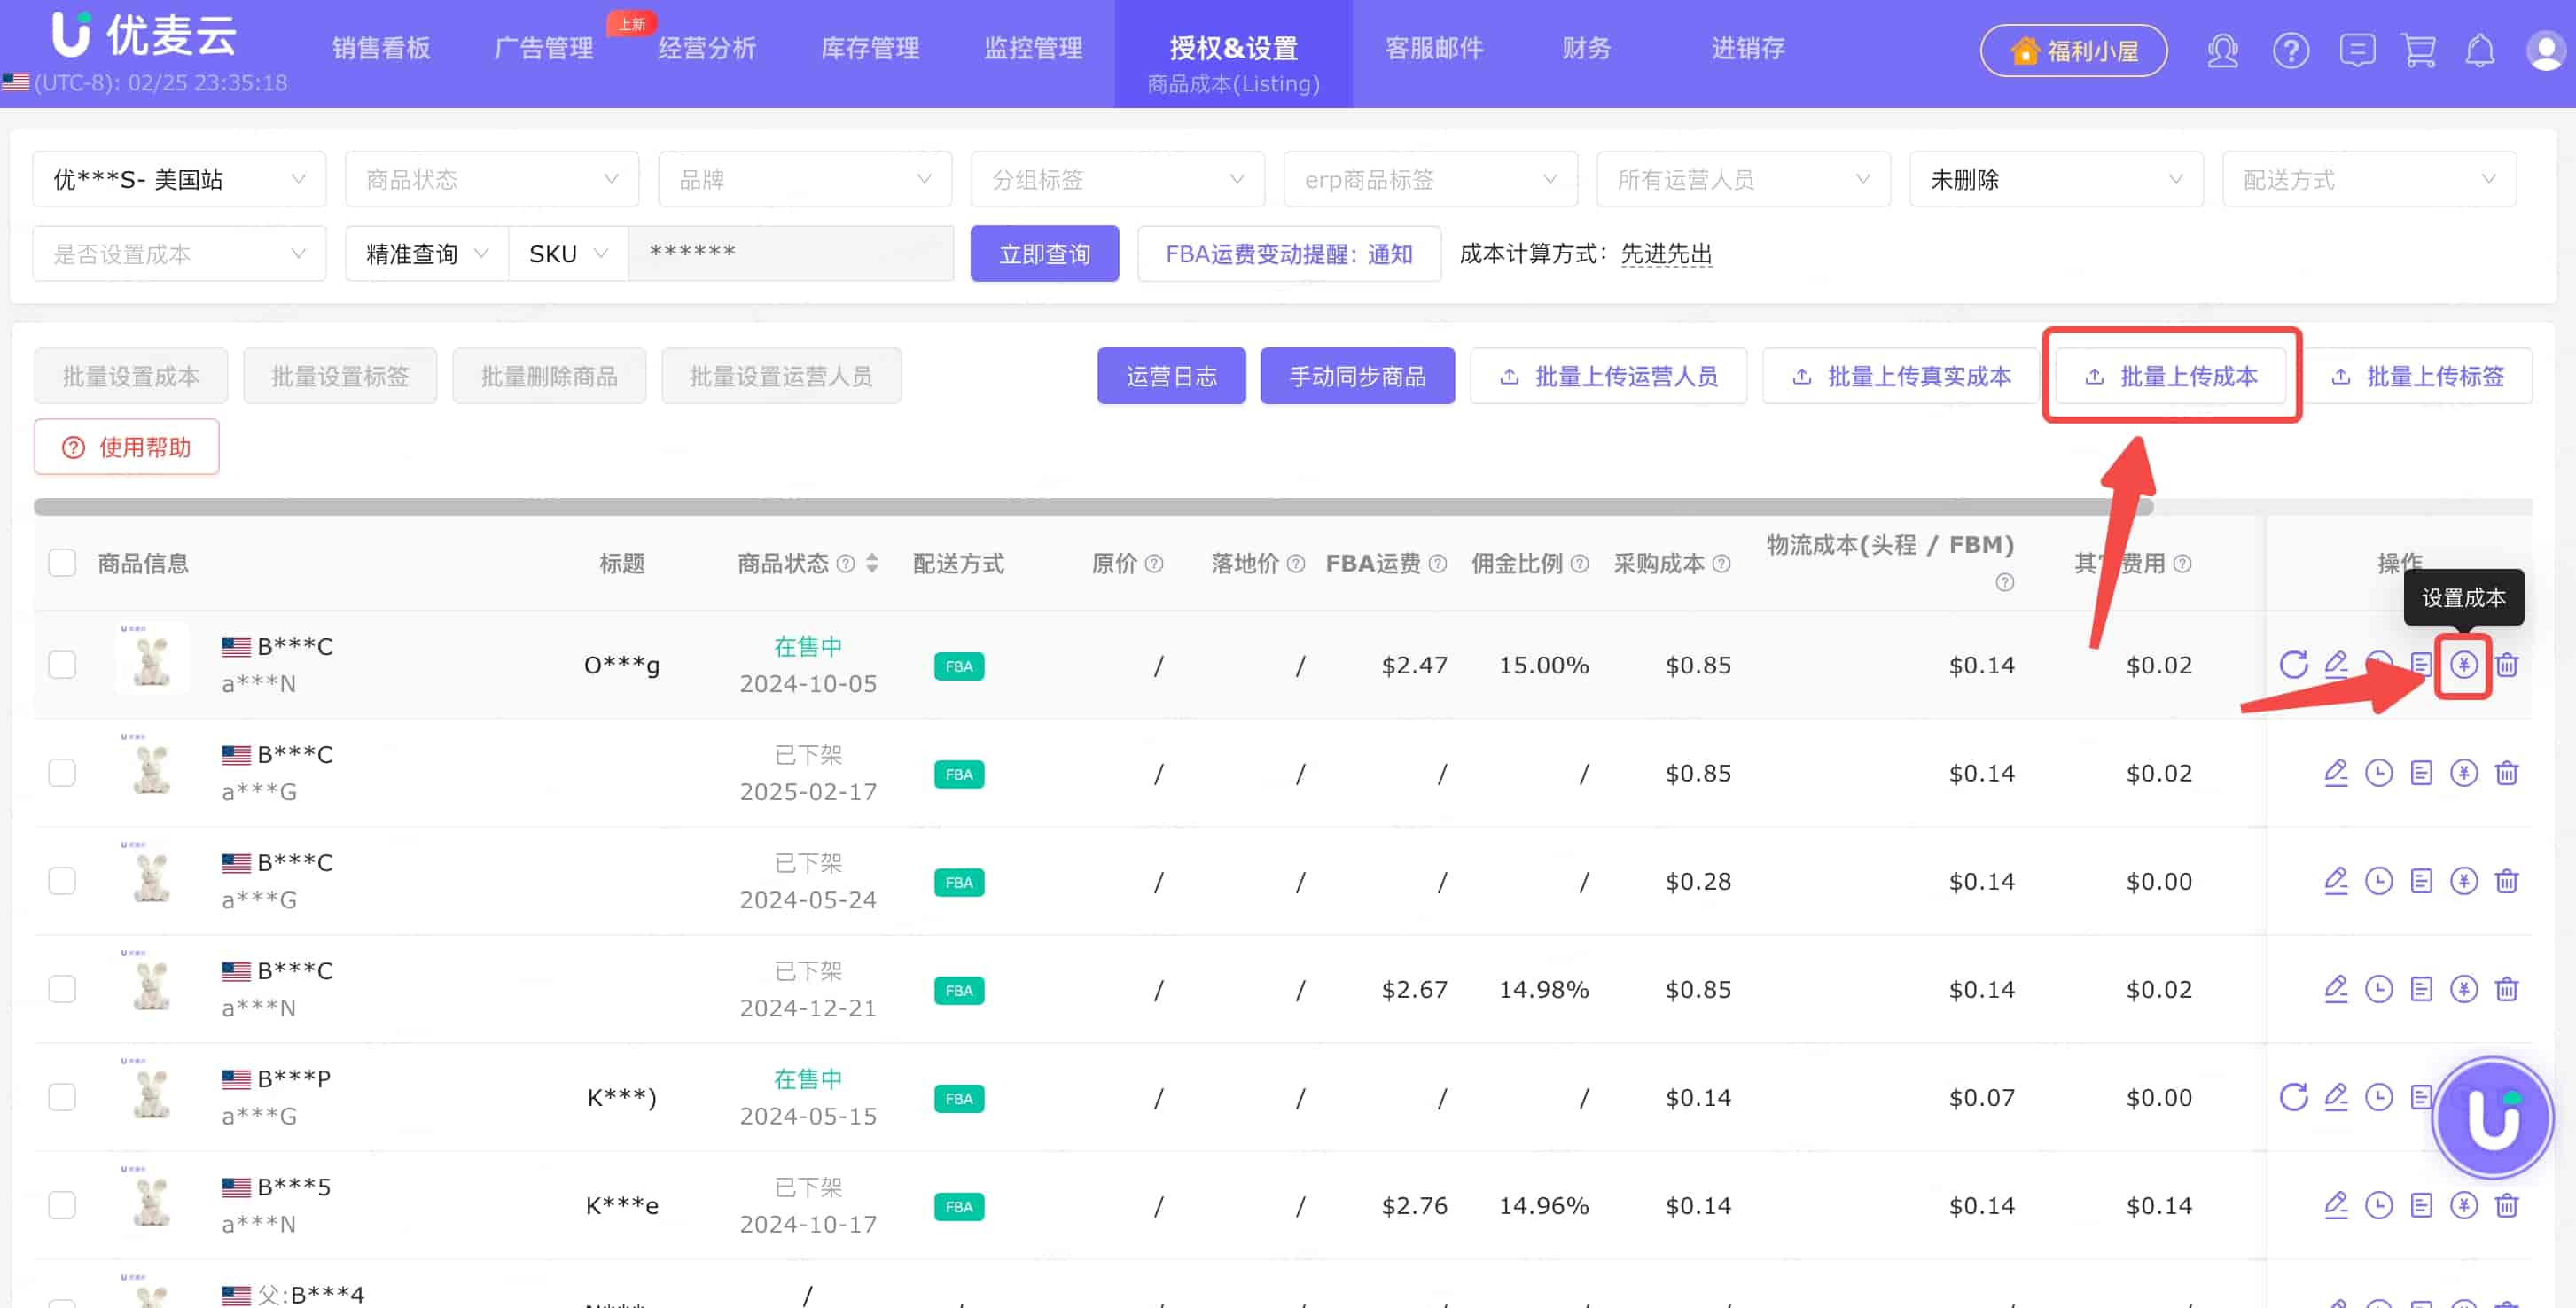
Task: Open the message feedback icon in header
Action: (2357, 50)
